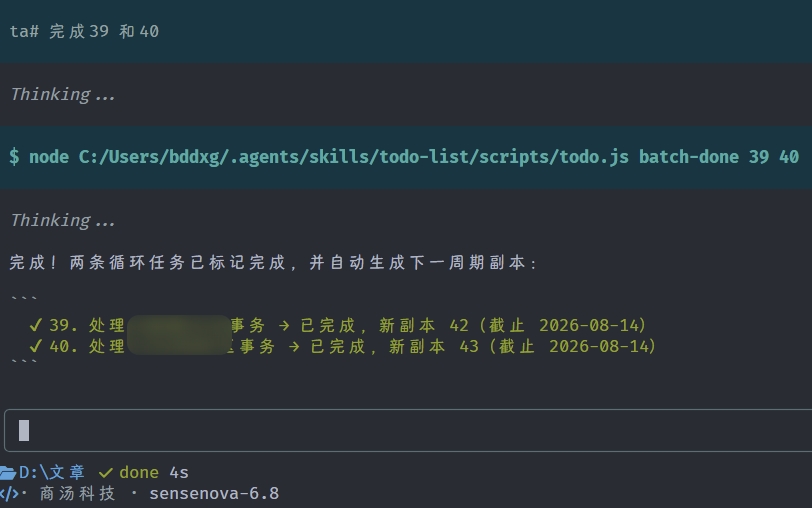The image size is (812, 508).
Task: Click the D:\文章 working directory path
Action: (x=52, y=472)
